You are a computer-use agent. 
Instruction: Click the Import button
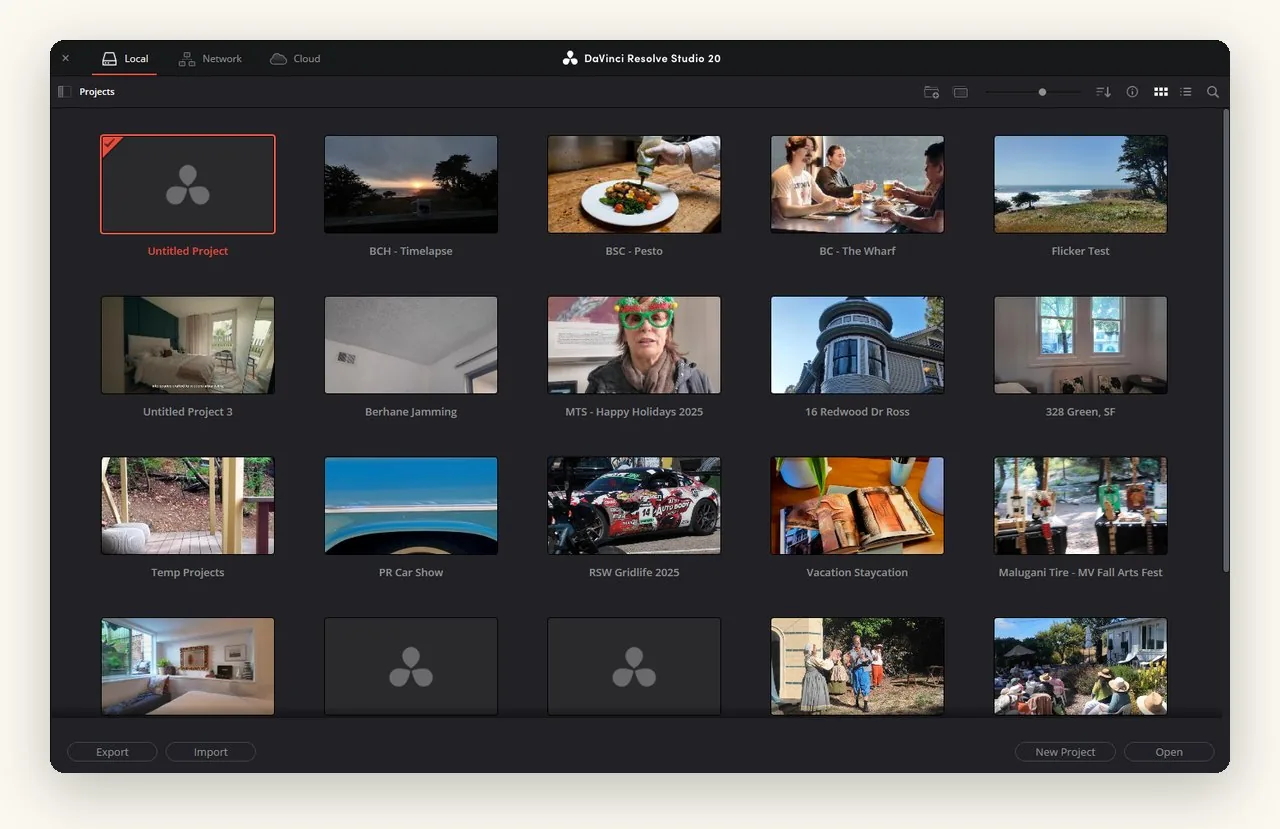coord(211,752)
